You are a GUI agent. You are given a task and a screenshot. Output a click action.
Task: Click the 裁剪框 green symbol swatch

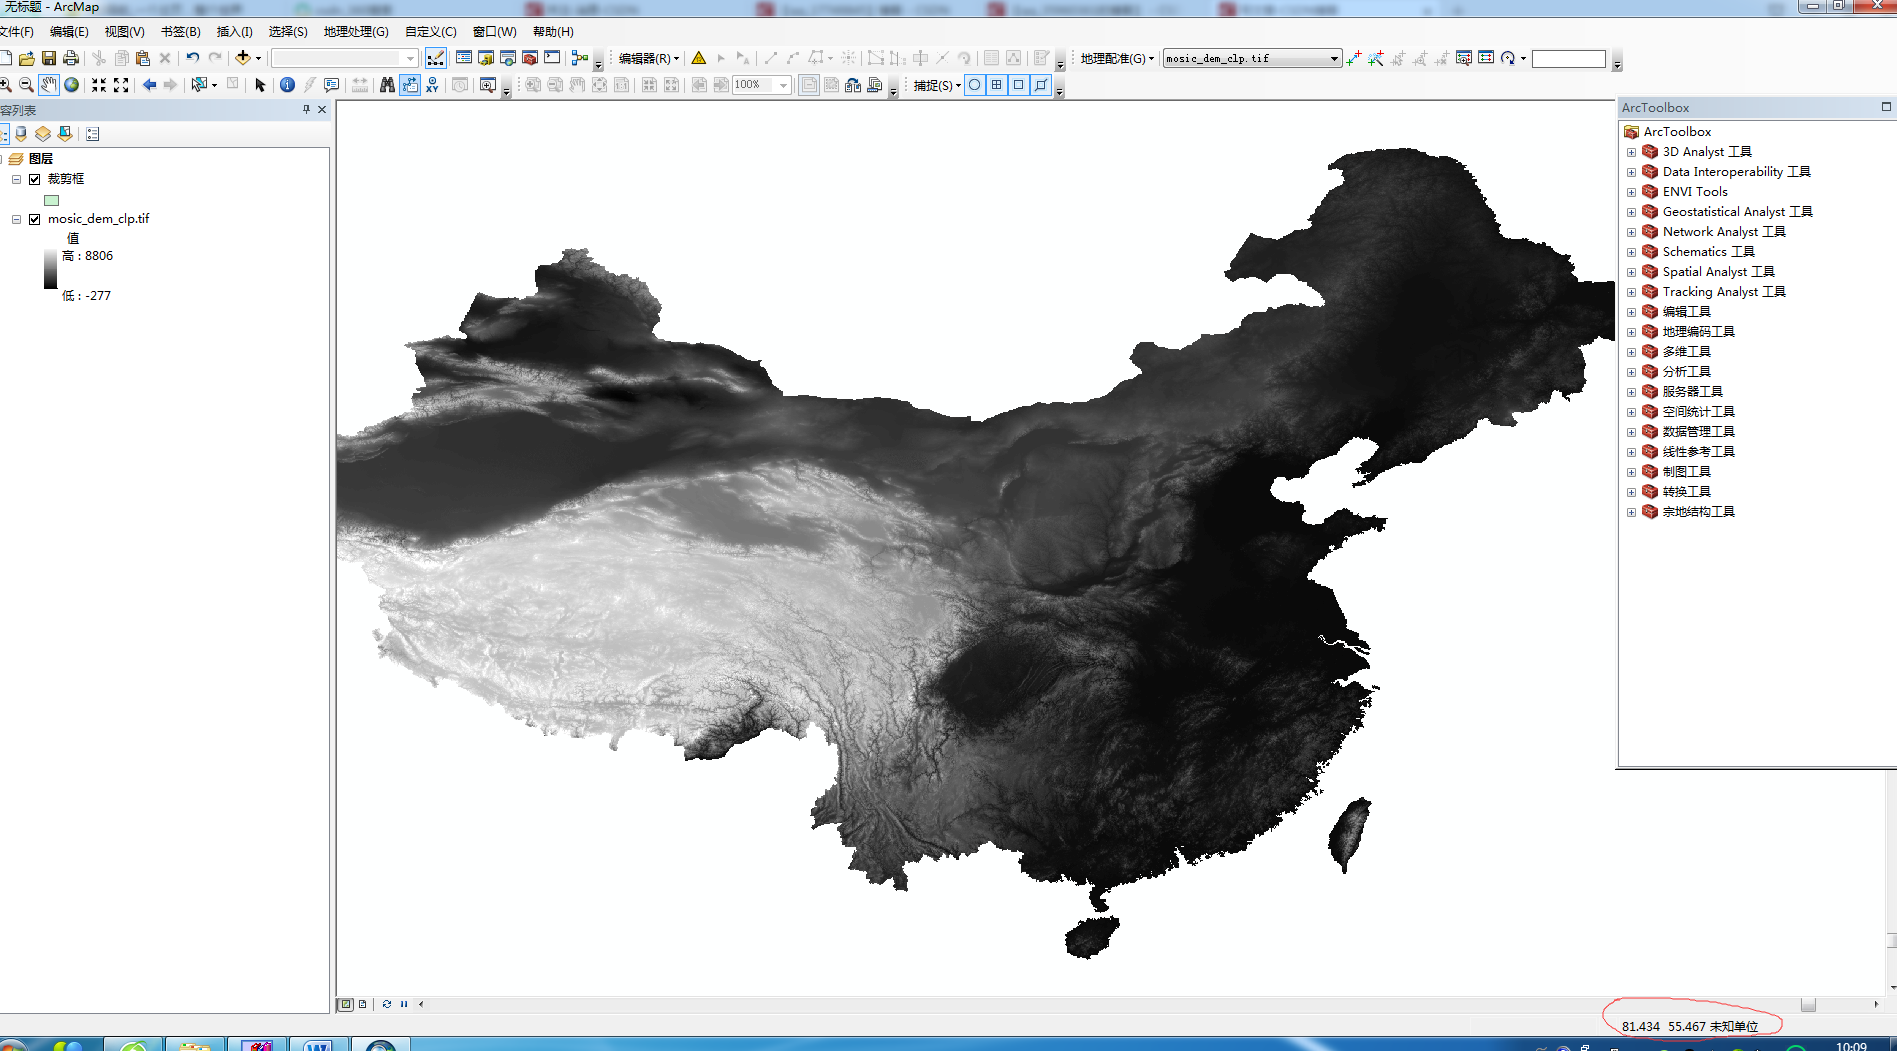[52, 200]
